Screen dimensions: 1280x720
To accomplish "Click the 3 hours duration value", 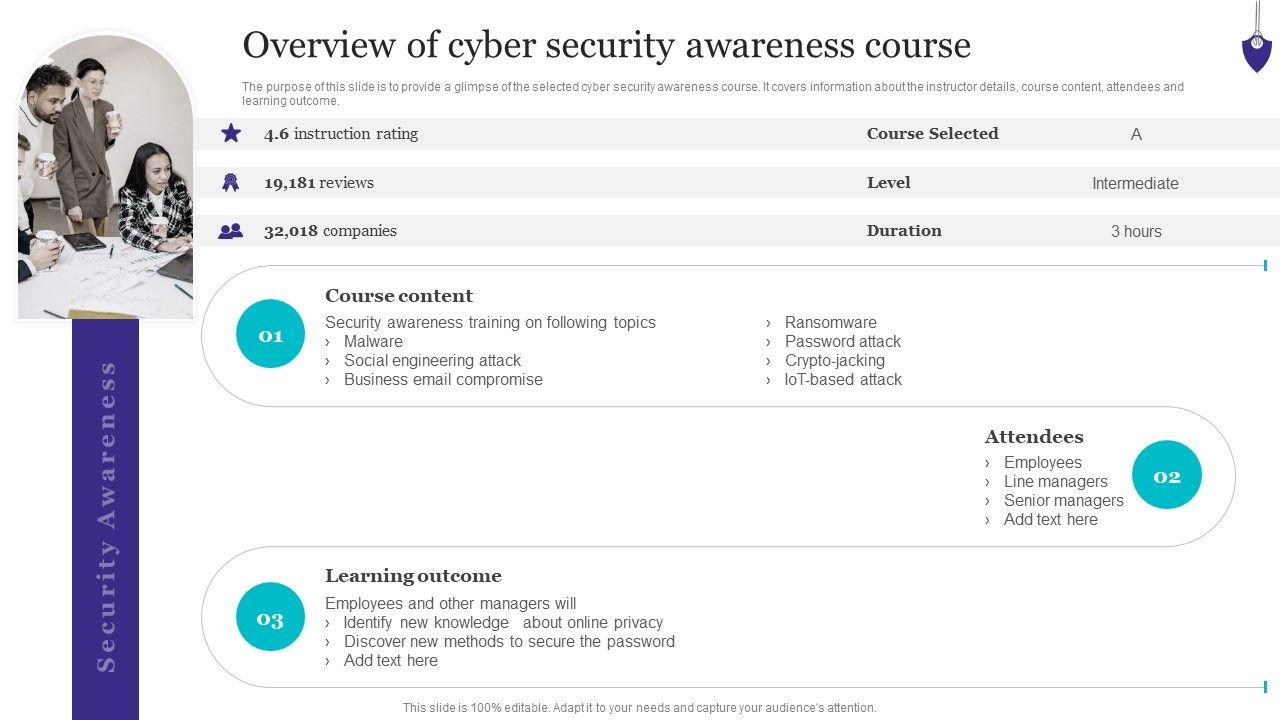I will [1136, 231].
